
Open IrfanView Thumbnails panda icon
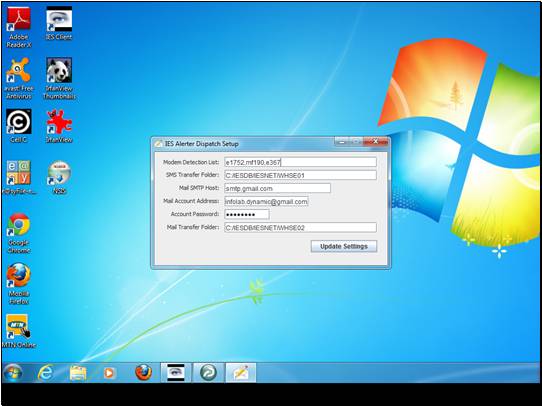[x=59, y=79]
